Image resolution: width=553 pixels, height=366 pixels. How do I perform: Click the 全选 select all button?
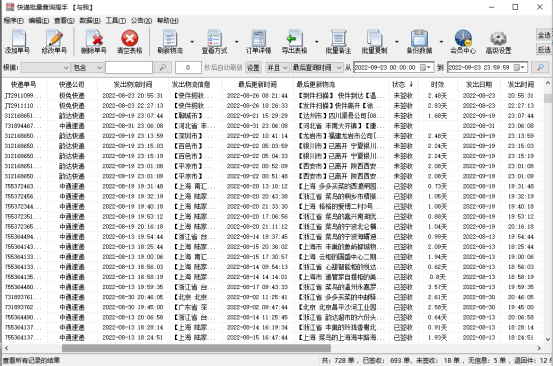click(x=544, y=35)
